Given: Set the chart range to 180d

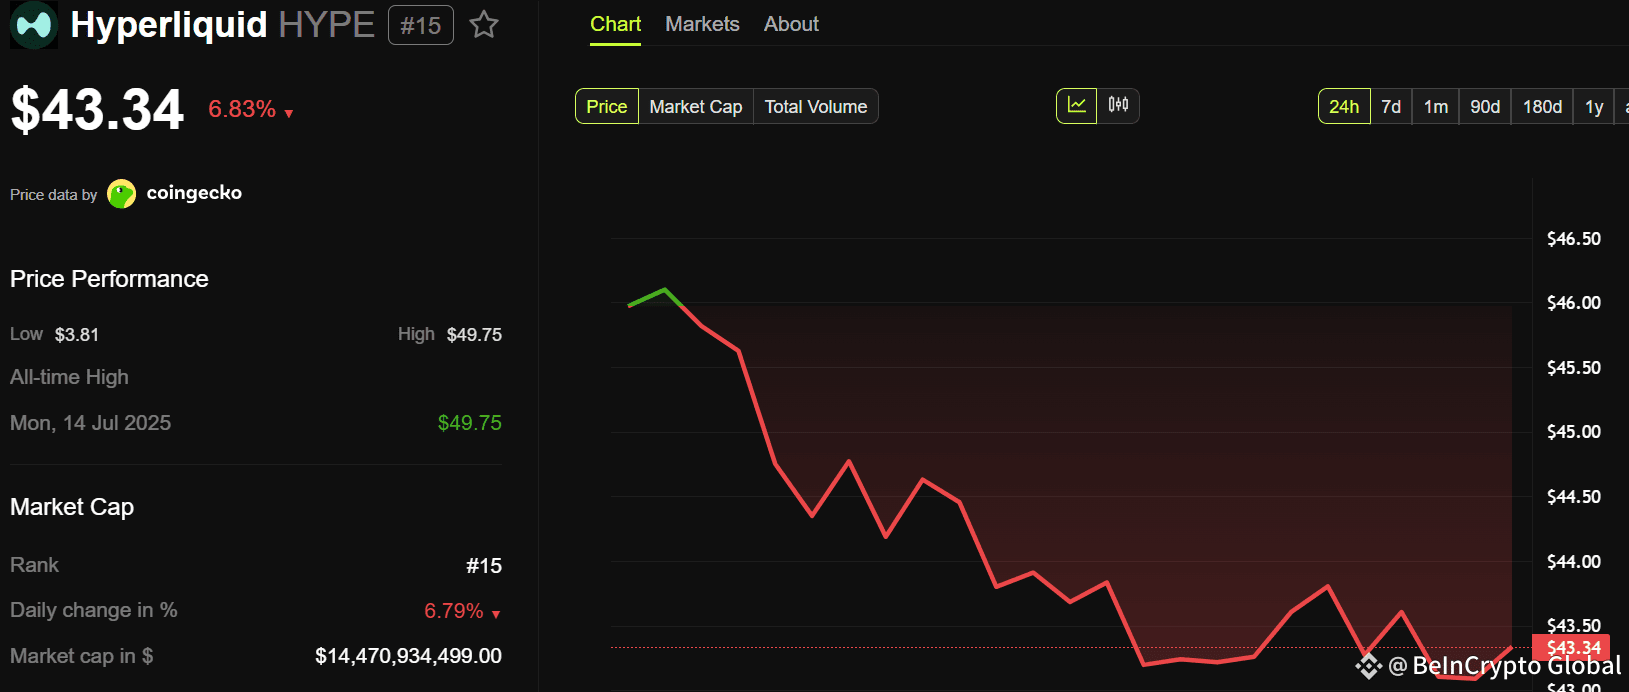Looking at the screenshot, I should (x=1542, y=107).
